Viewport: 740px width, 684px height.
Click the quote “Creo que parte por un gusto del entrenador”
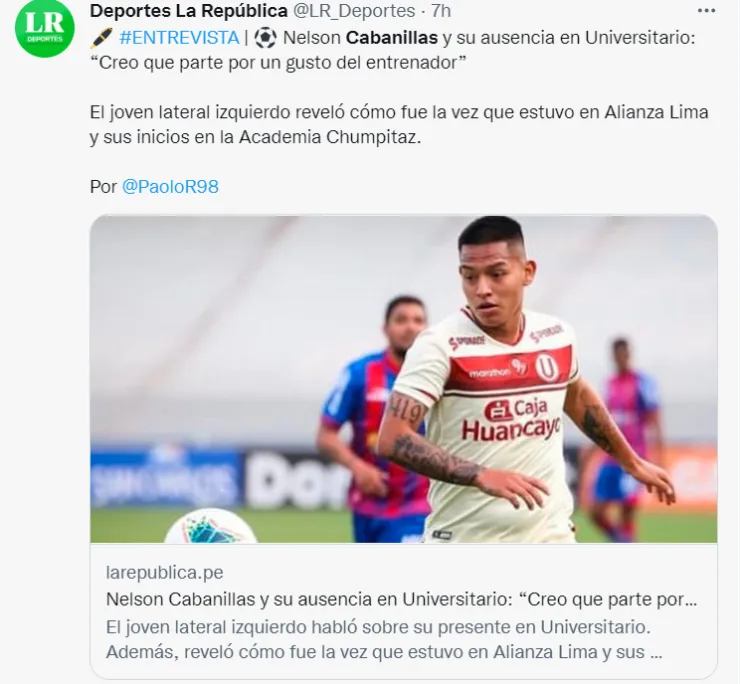(x=278, y=62)
